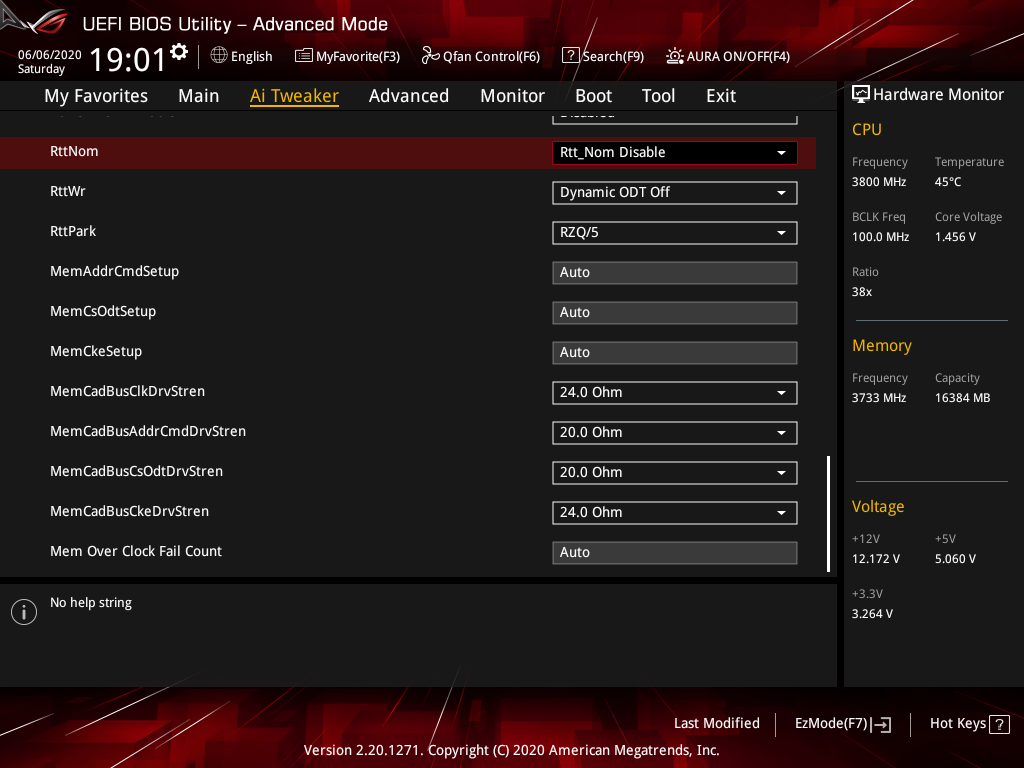The image size is (1024, 768).
Task: Open the time settings gear icon
Action: coord(179,52)
